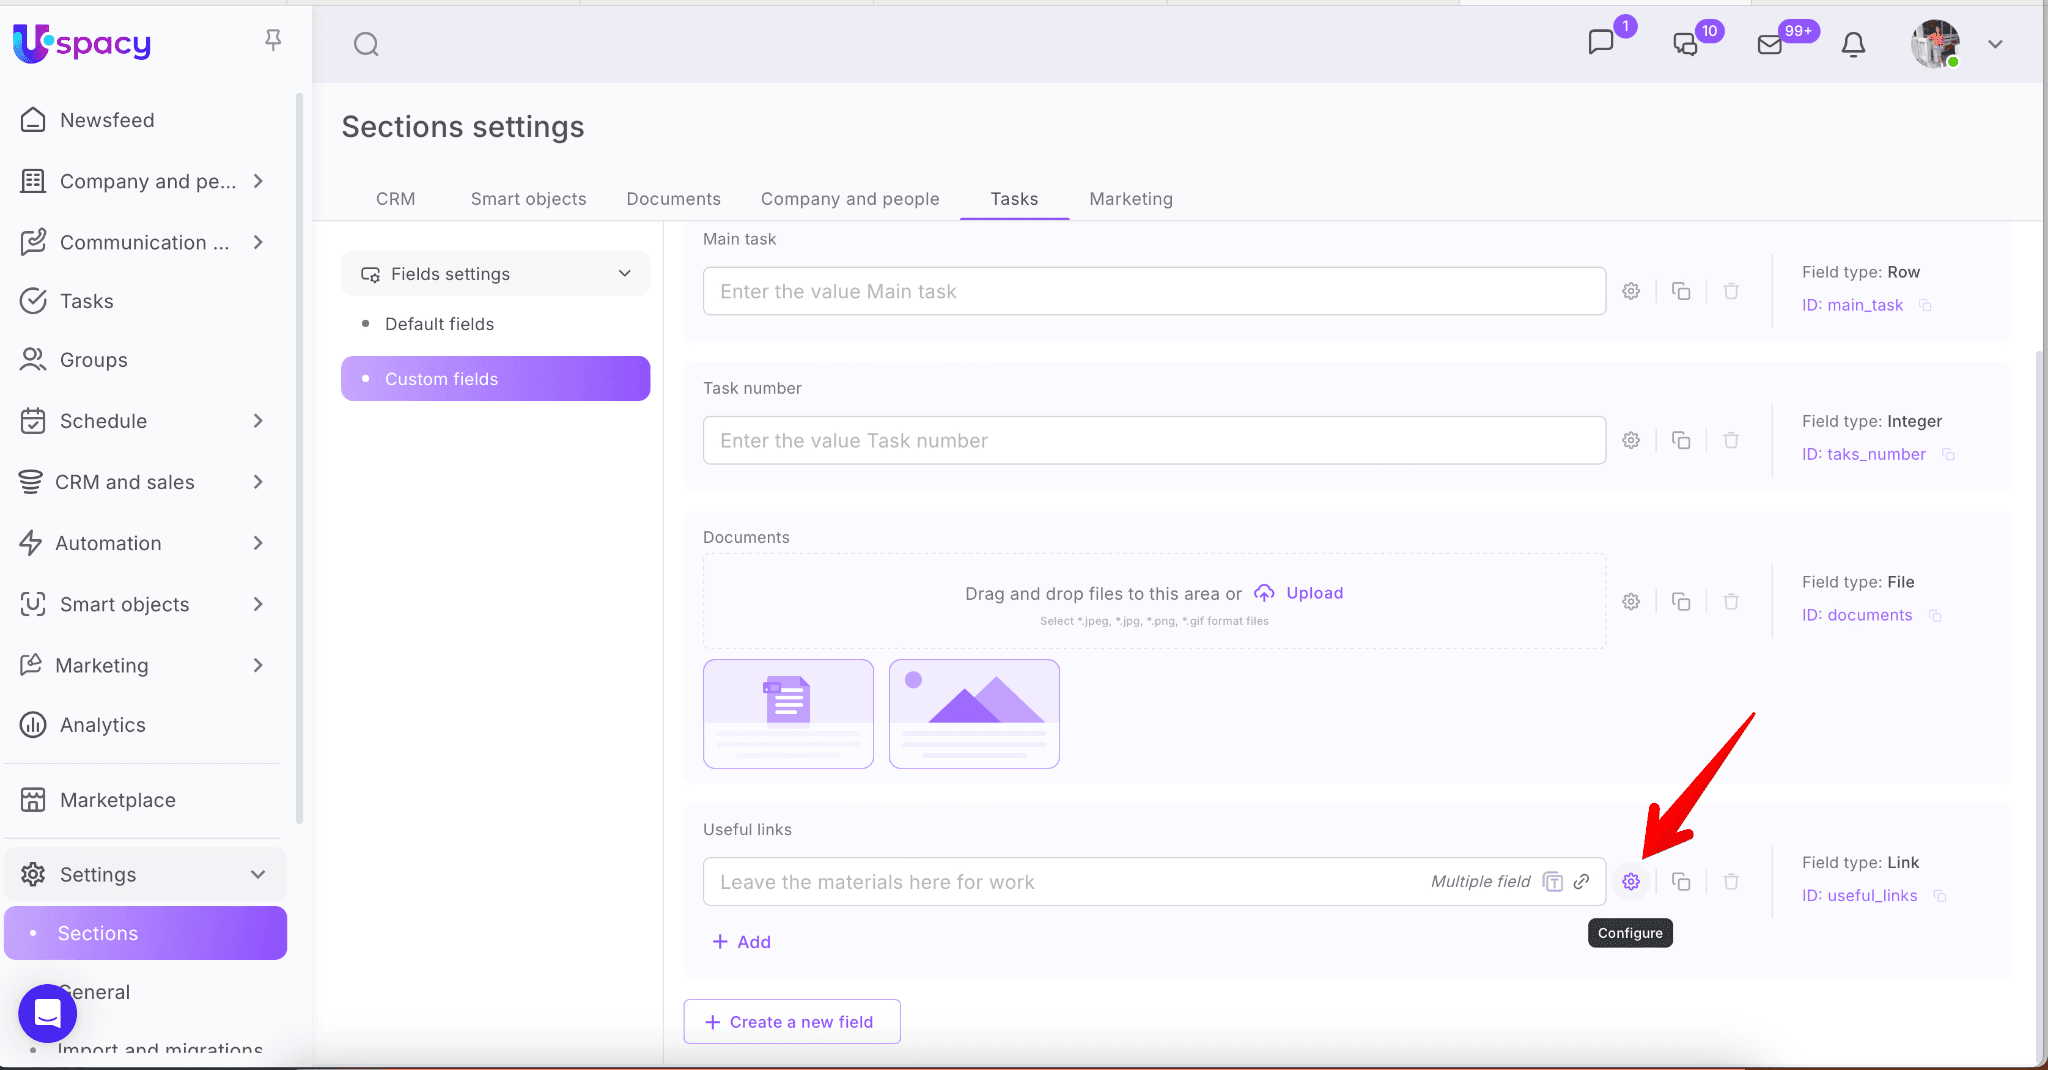Open the notifications bell
The height and width of the screenshot is (1070, 2048).
click(x=1853, y=44)
